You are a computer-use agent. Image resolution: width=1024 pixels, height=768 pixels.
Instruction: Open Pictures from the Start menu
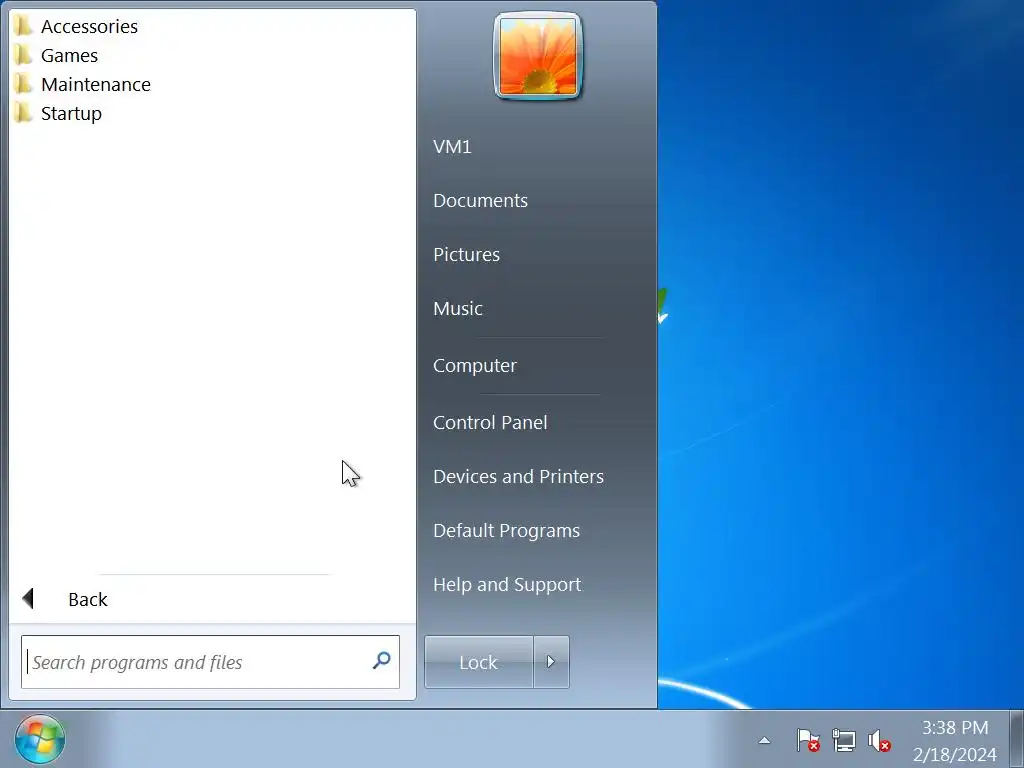[466, 255]
